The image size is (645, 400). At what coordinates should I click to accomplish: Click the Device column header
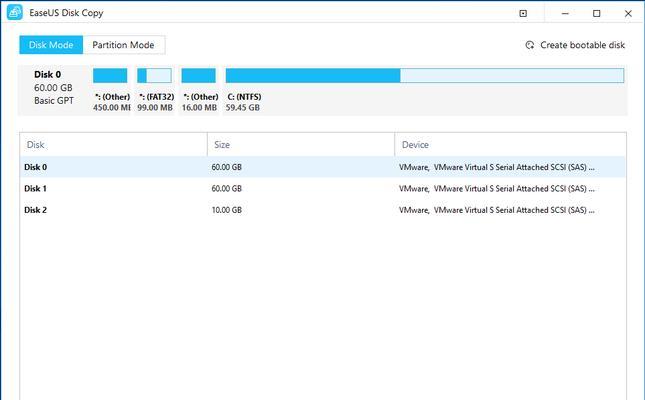coord(510,145)
